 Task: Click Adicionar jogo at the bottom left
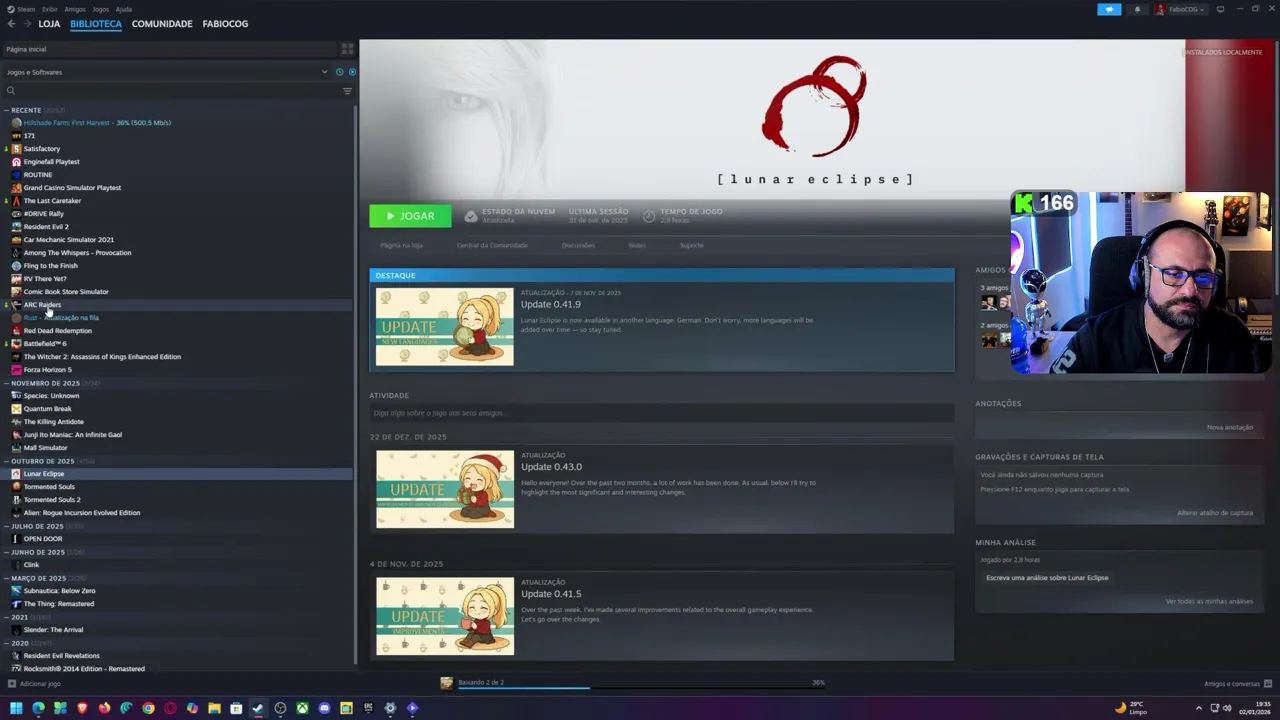pos(34,684)
